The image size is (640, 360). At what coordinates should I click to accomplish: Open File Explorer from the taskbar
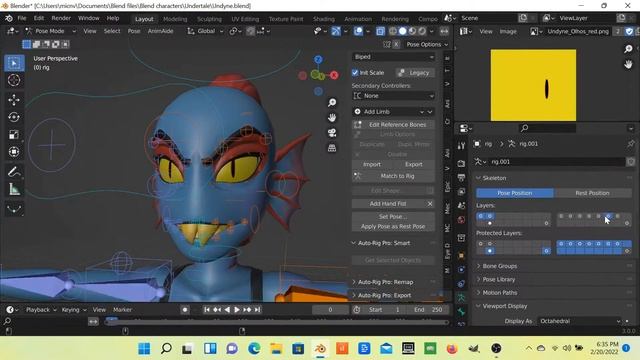tap(276, 349)
